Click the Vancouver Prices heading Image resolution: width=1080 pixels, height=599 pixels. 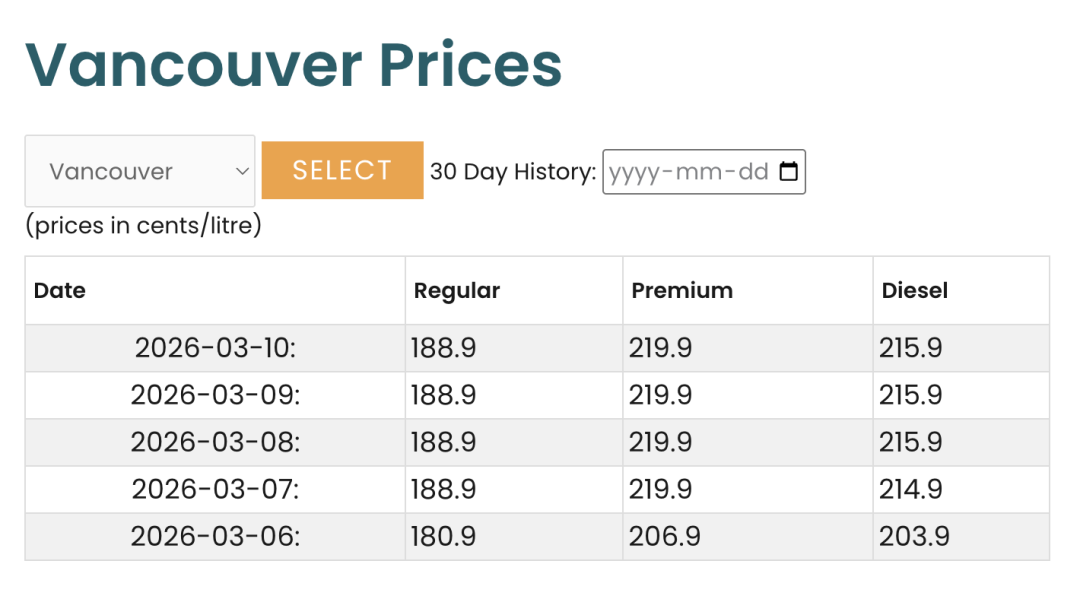tap(293, 64)
